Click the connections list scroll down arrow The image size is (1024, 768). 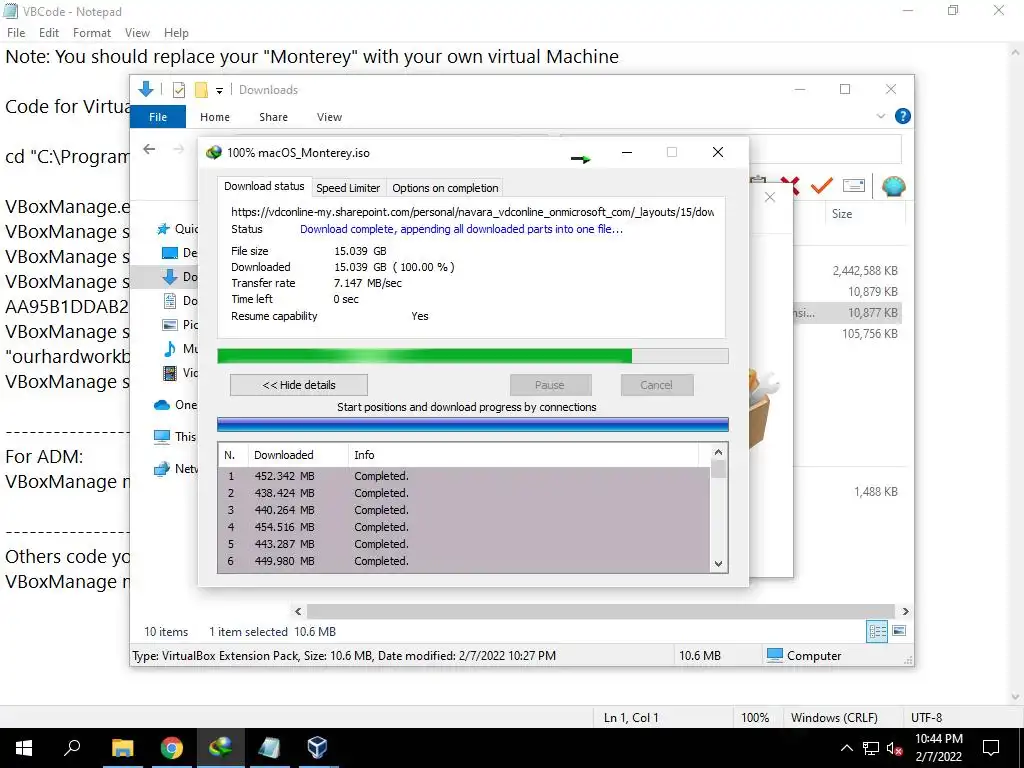pyautogui.click(x=718, y=564)
